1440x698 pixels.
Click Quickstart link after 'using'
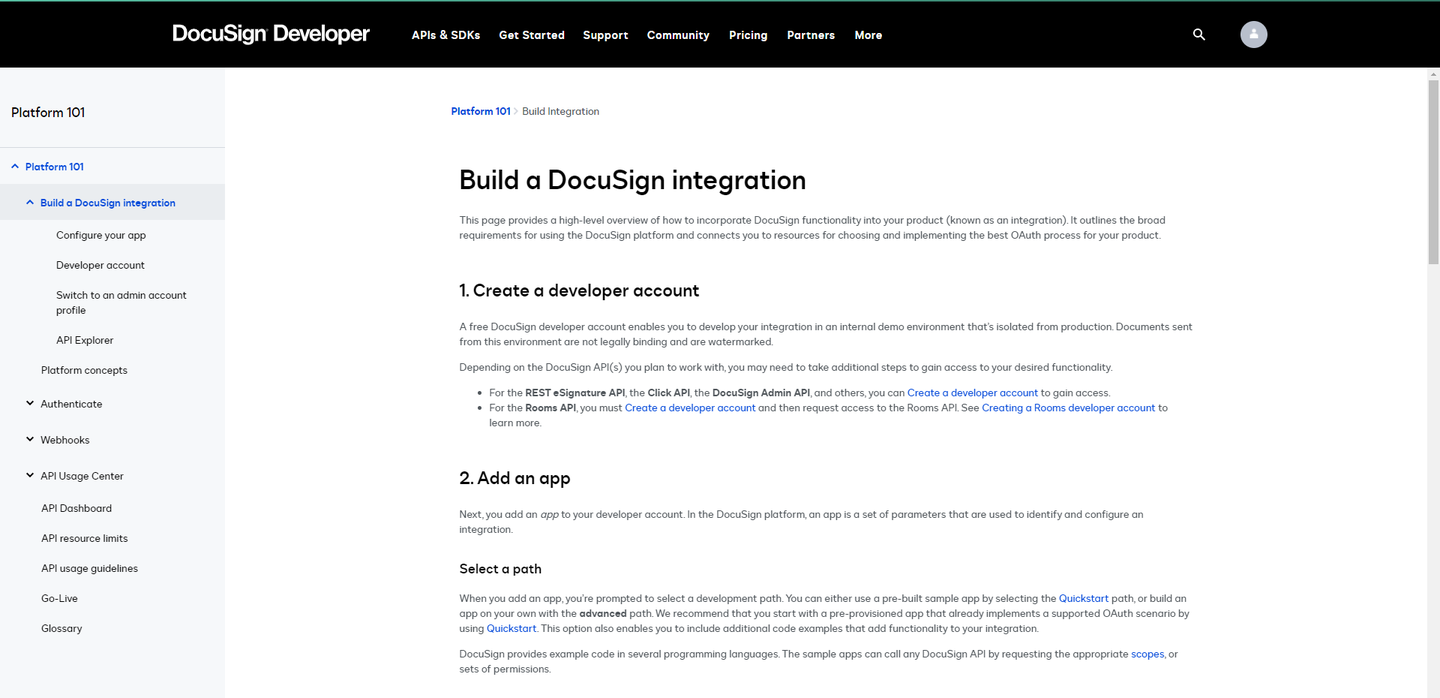pos(511,629)
